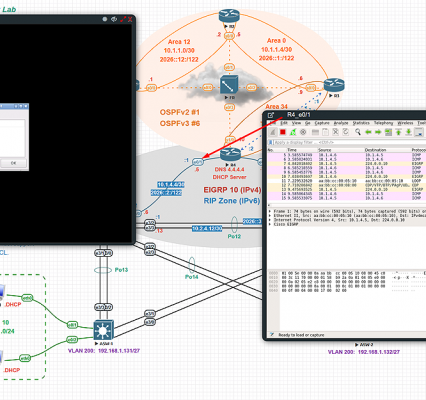Viewport: 426px width, 400px height.
Task: Click the close capture file icon
Action: click(336, 132)
